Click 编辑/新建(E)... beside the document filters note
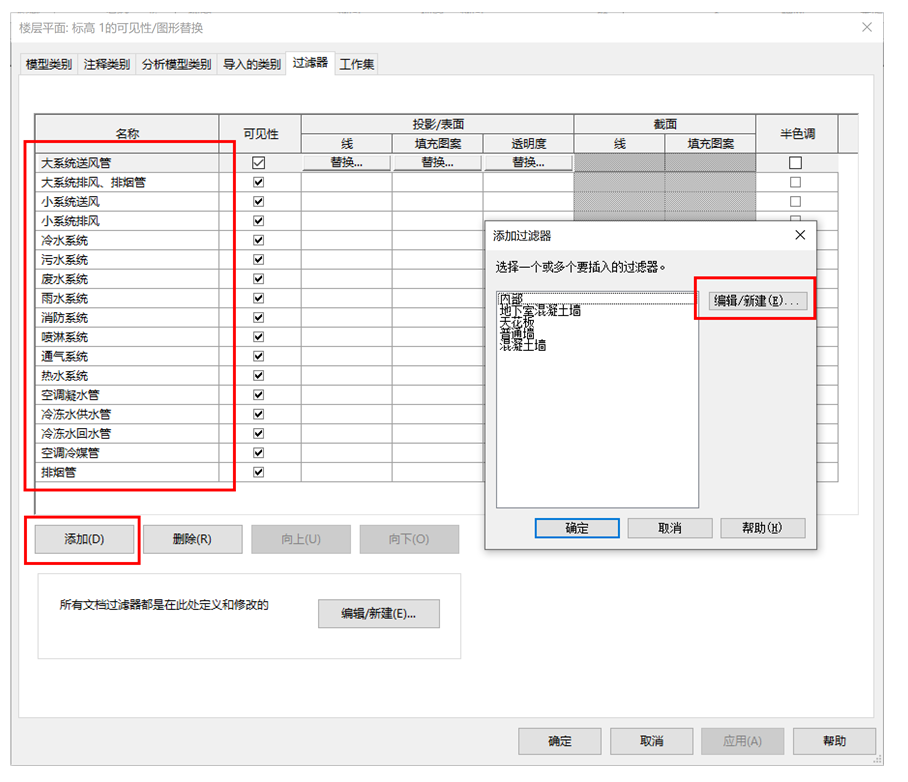This screenshot has height=782, width=908. point(379,613)
